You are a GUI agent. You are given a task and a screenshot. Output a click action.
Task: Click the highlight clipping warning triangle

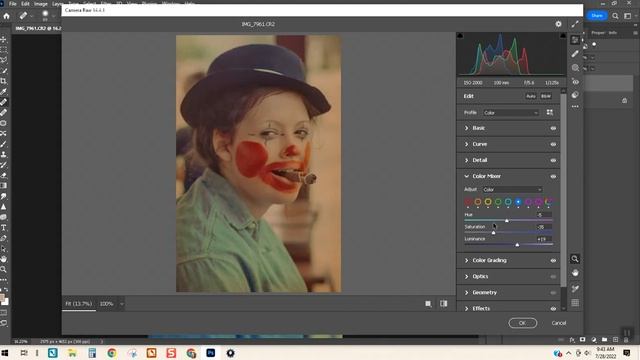point(563,36)
